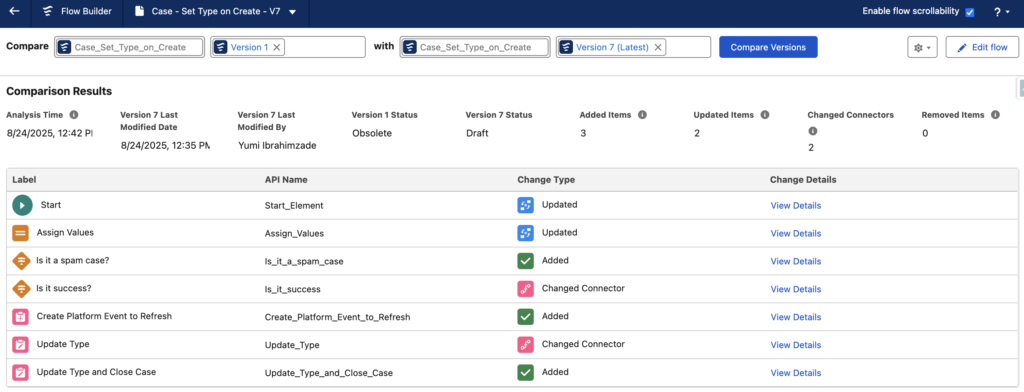The width and height of the screenshot is (1024, 392).
Task: Open the help question mark menu
Action: (1001, 12)
